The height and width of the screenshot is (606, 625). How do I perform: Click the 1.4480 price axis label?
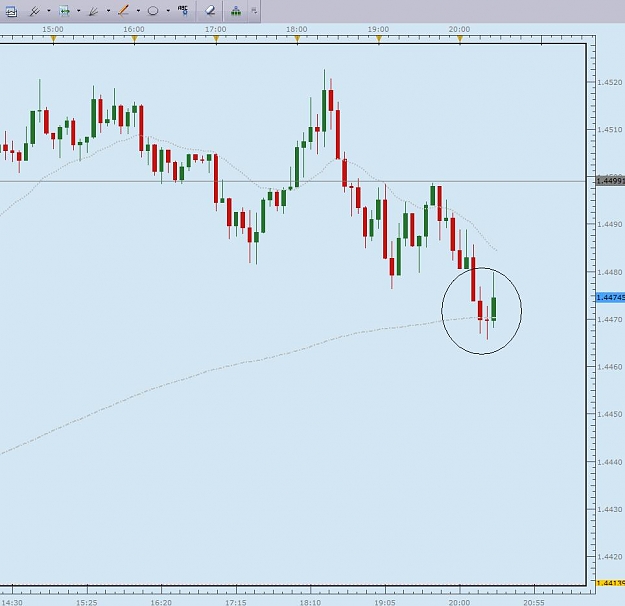pyautogui.click(x=610, y=272)
